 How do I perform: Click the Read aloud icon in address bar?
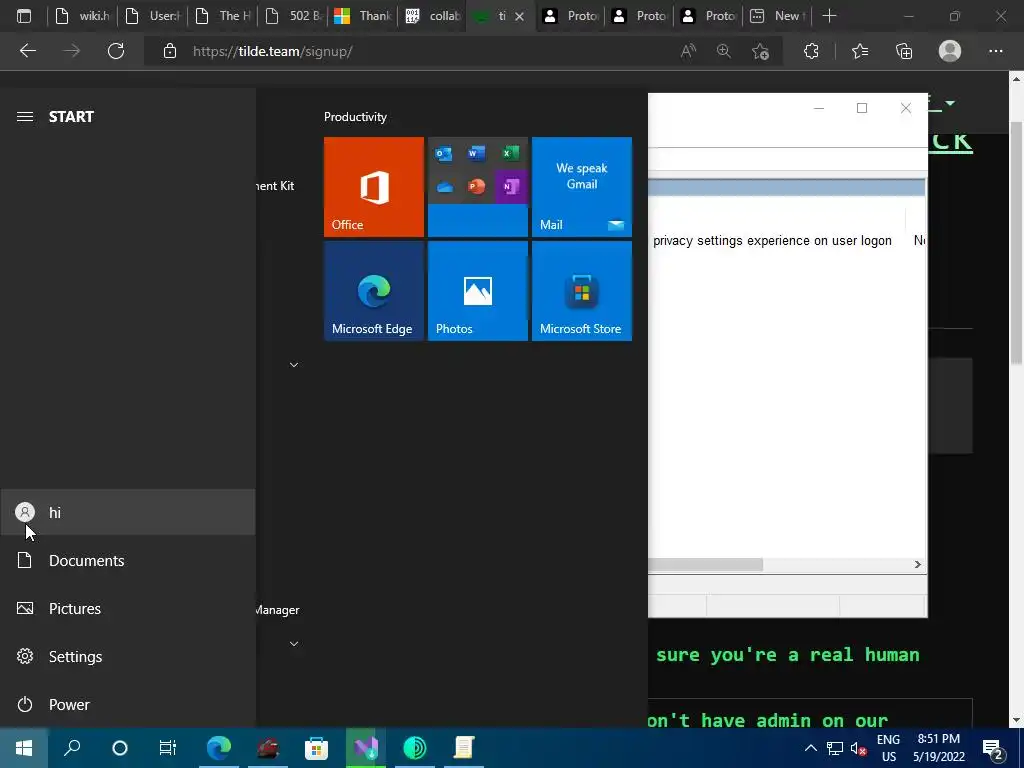[x=688, y=51]
